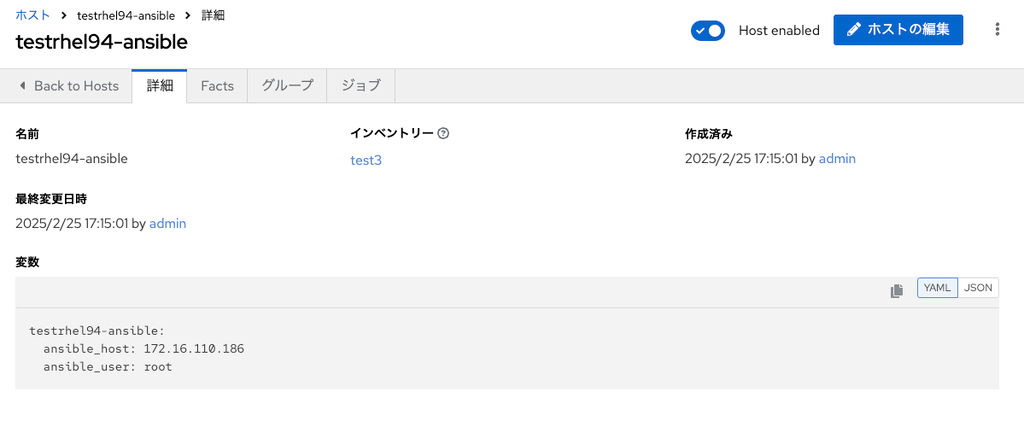Open the test3 inventory link

366,160
